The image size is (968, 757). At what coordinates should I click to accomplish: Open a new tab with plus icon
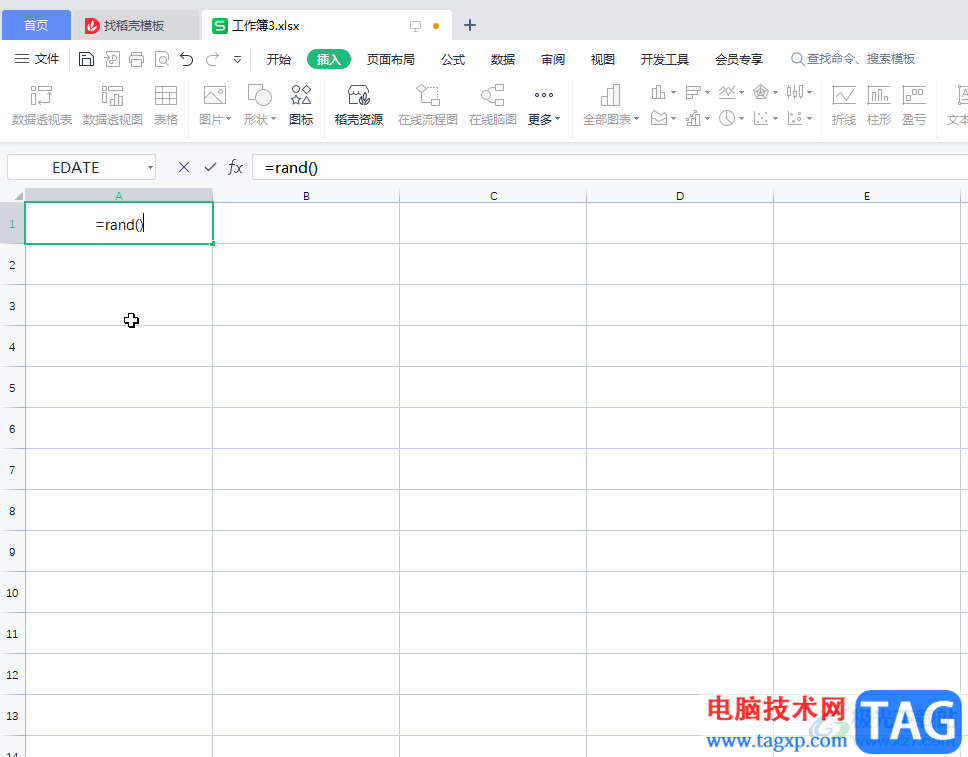point(469,25)
